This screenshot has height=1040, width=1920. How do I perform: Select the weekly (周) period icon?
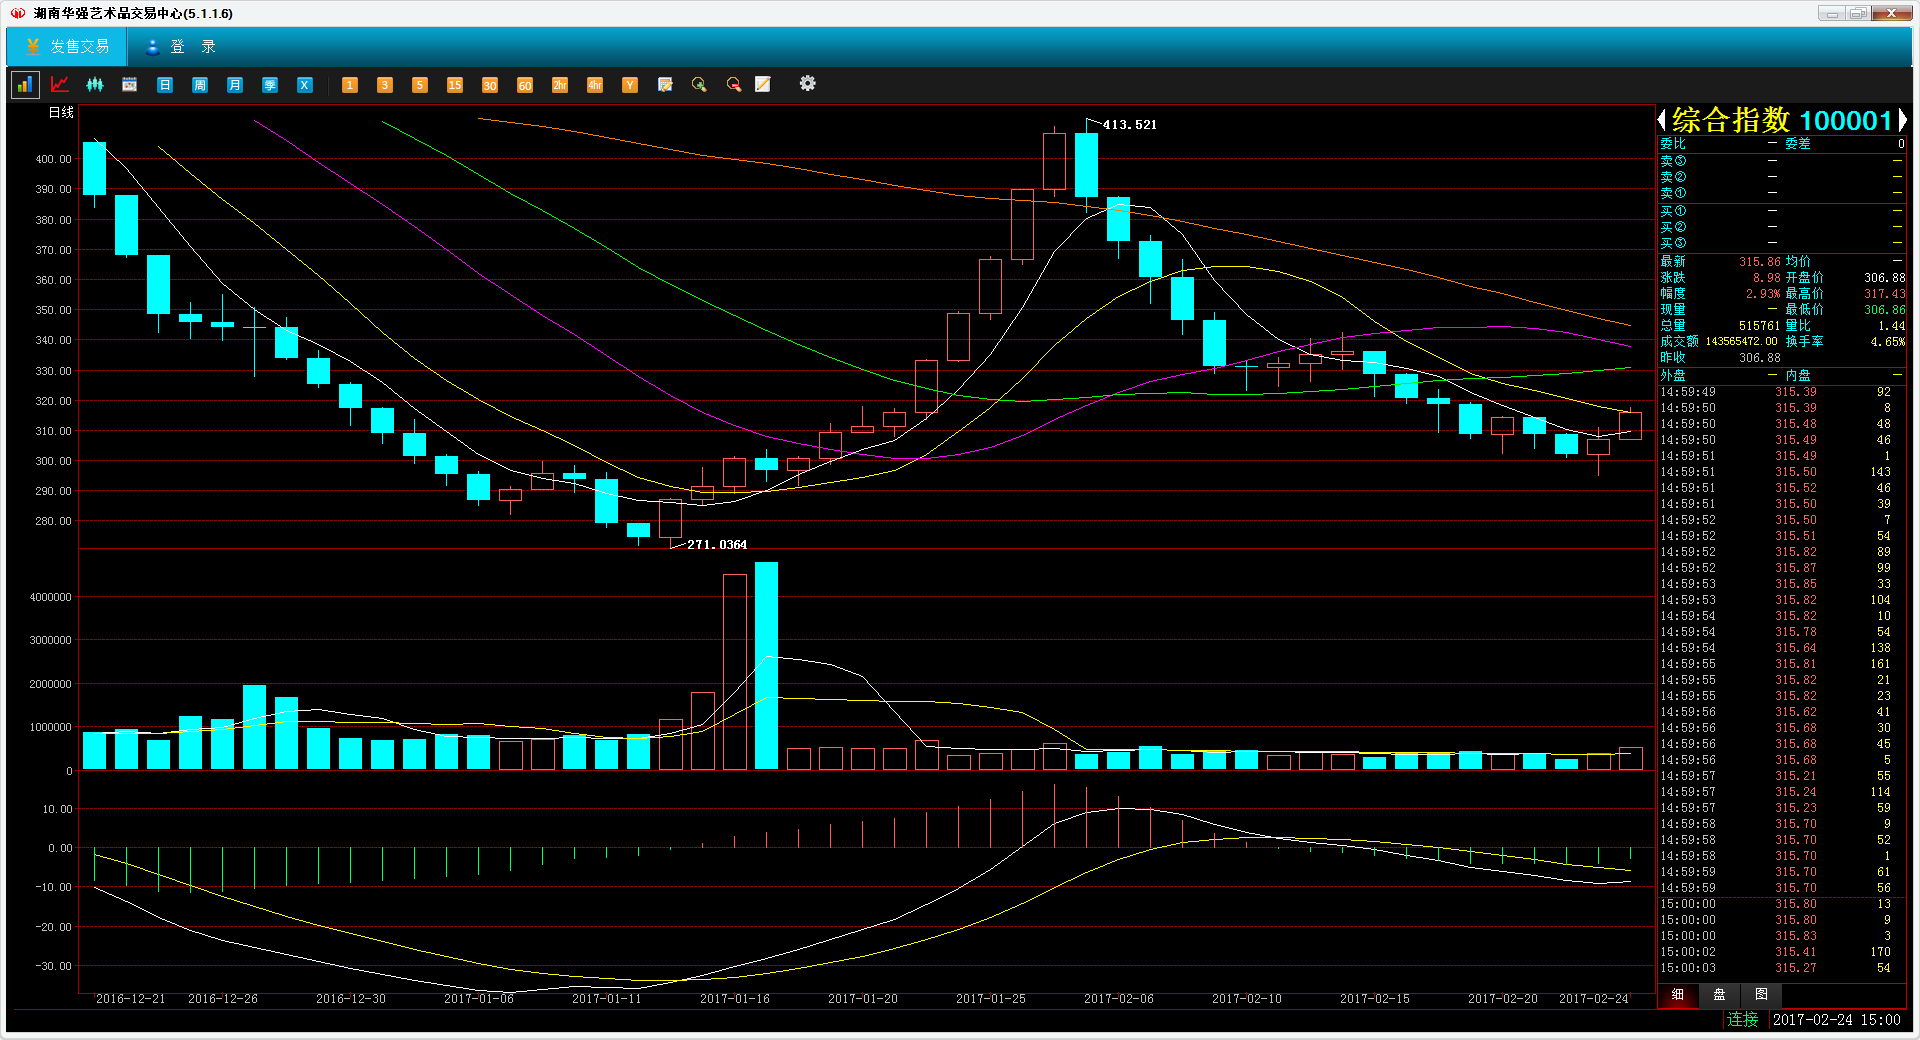[x=200, y=85]
